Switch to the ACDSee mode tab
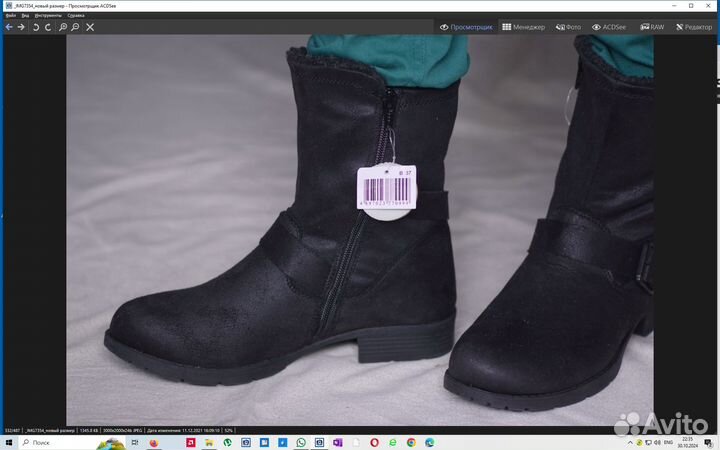 (609, 27)
